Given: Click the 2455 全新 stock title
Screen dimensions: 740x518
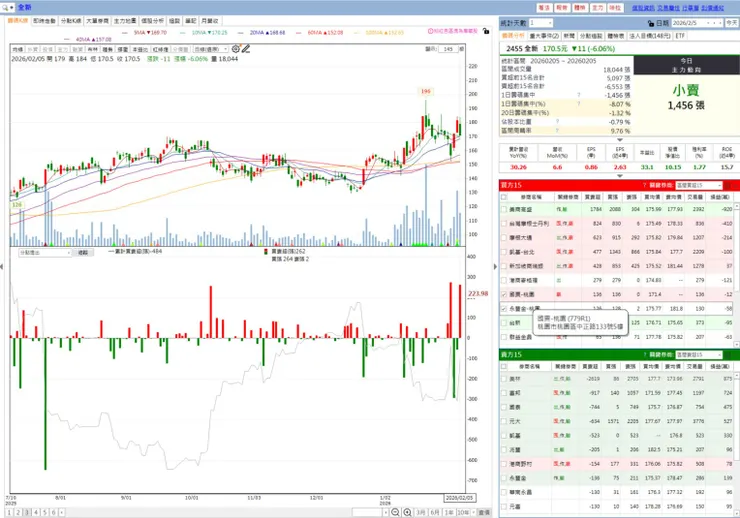Looking at the screenshot, I should coord(522,49).
